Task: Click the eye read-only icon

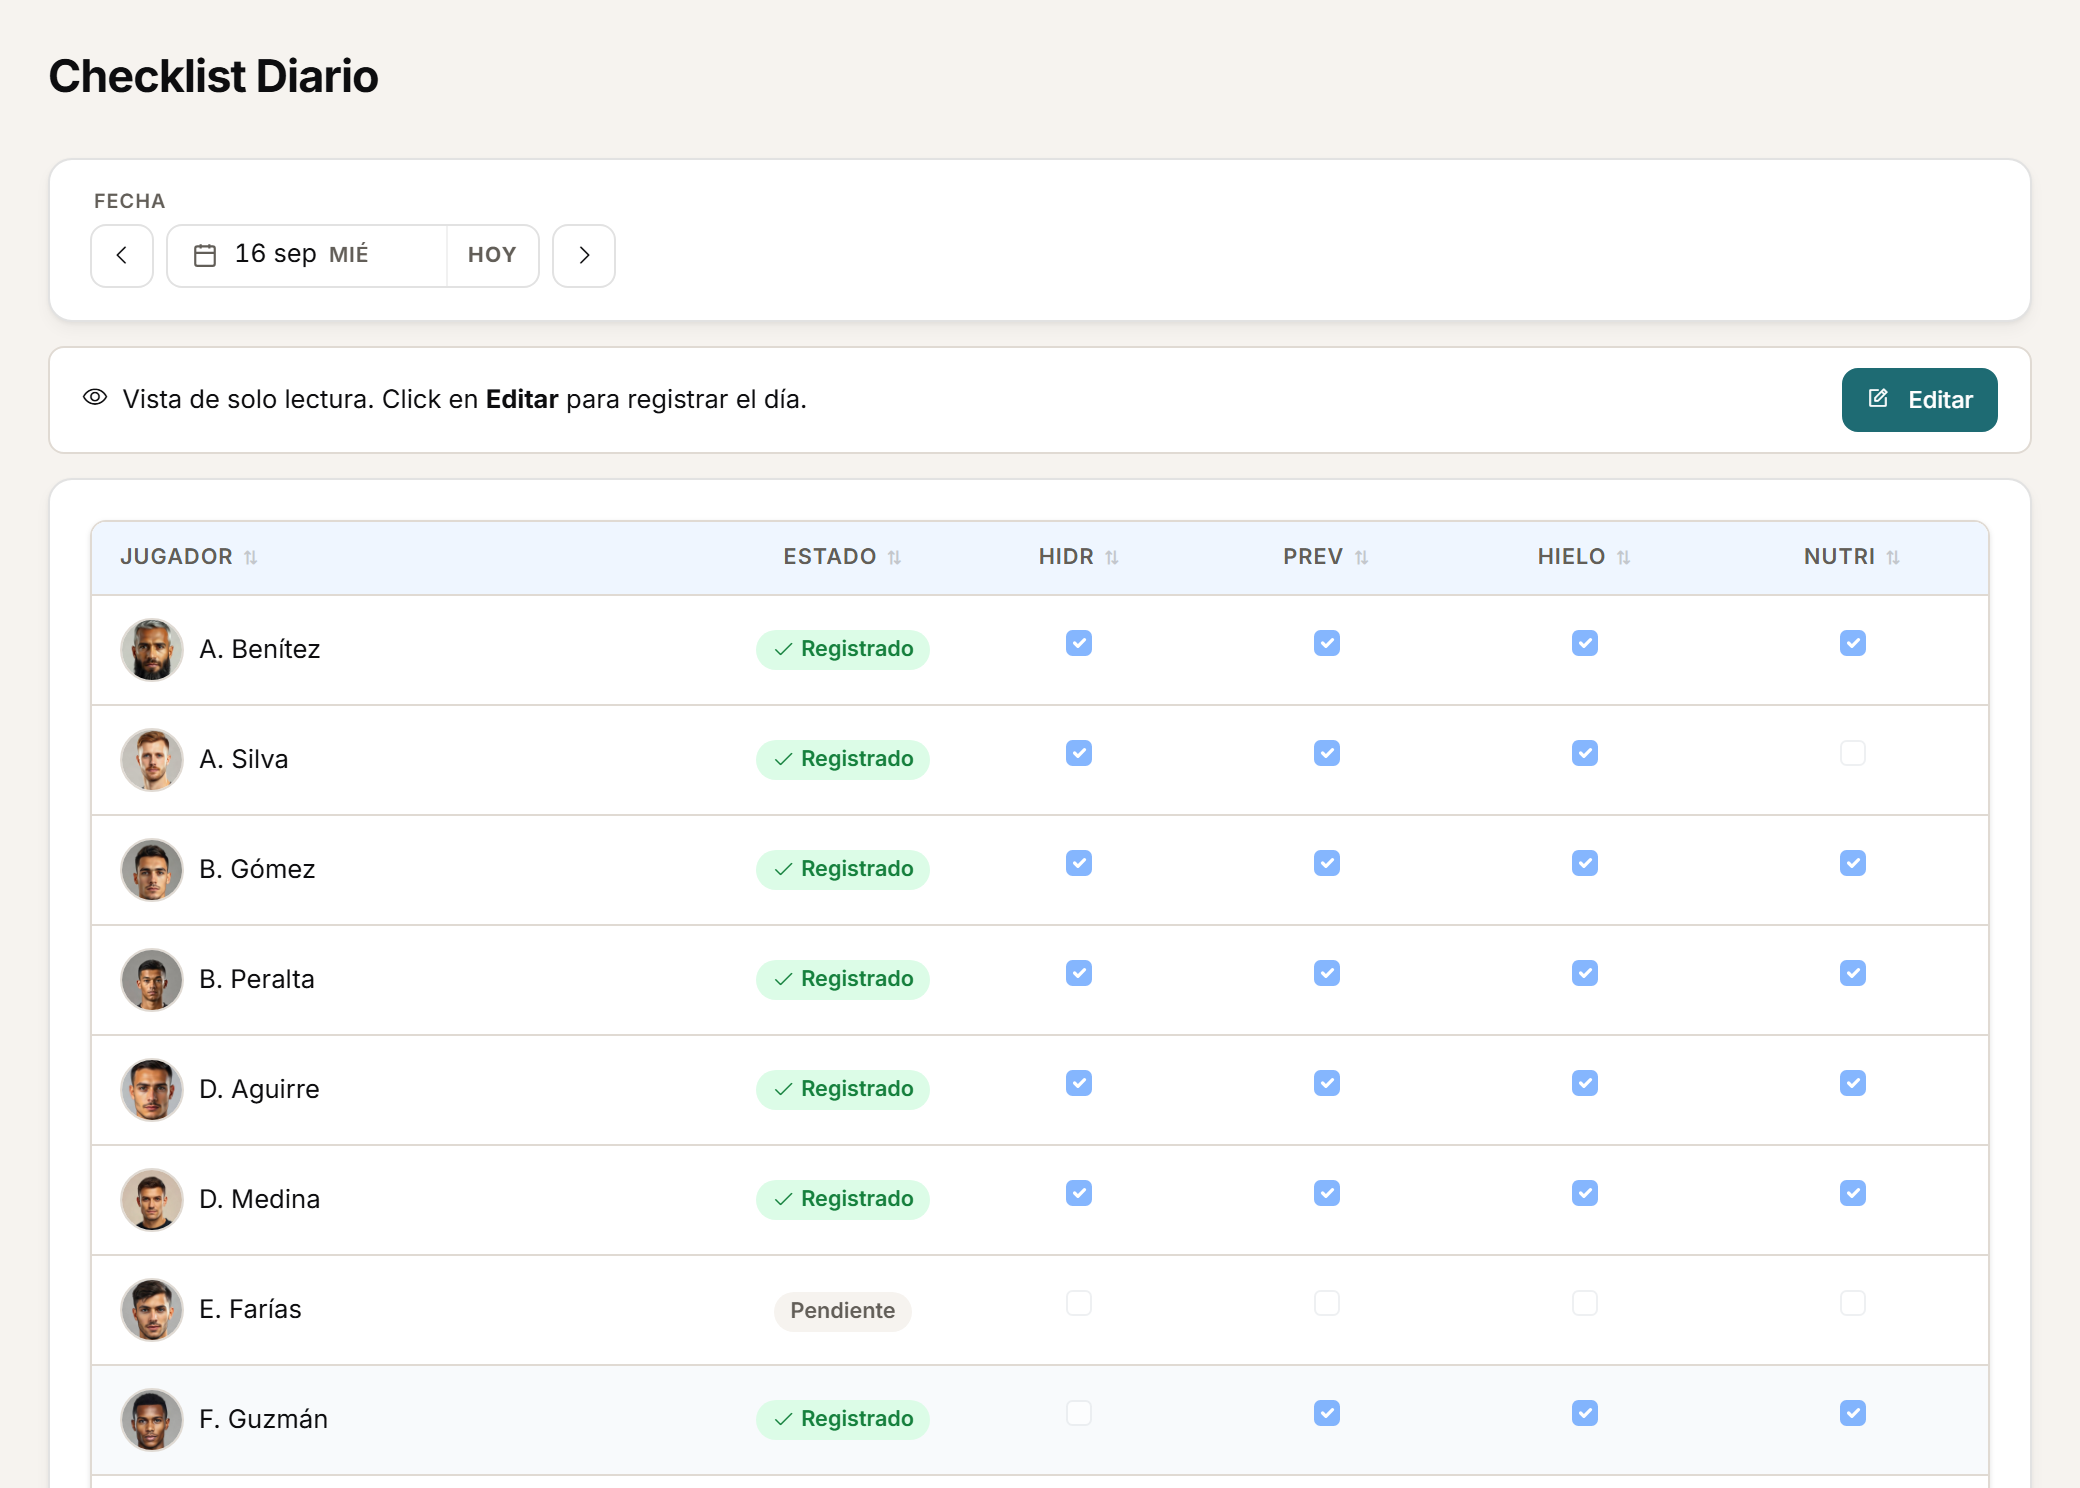Action: [95, 398]
